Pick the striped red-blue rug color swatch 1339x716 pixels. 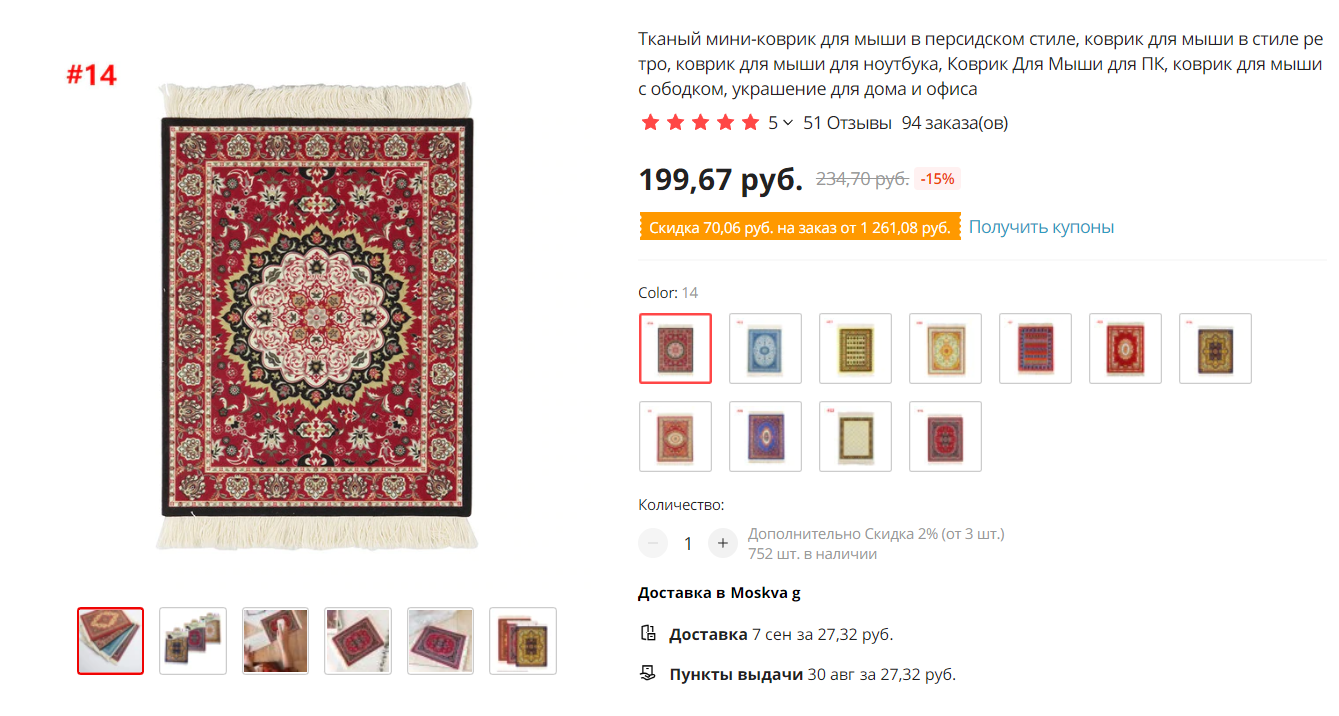tap(1035, 349)
